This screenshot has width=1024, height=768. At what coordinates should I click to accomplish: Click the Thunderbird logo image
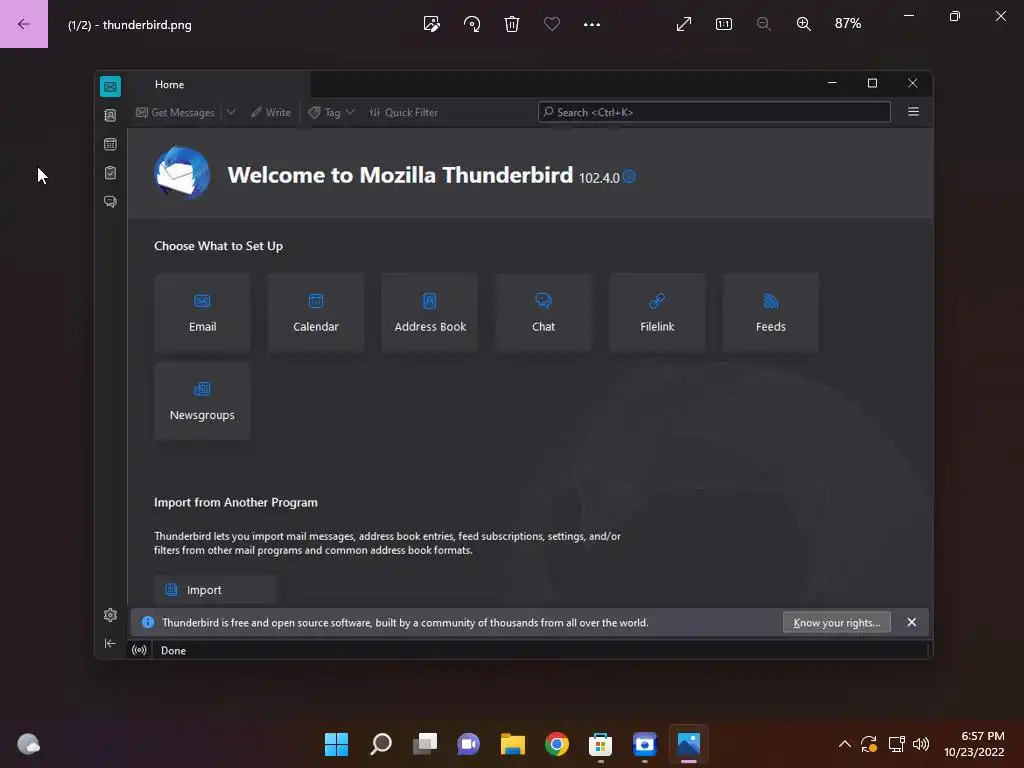(x=182, y=173)
